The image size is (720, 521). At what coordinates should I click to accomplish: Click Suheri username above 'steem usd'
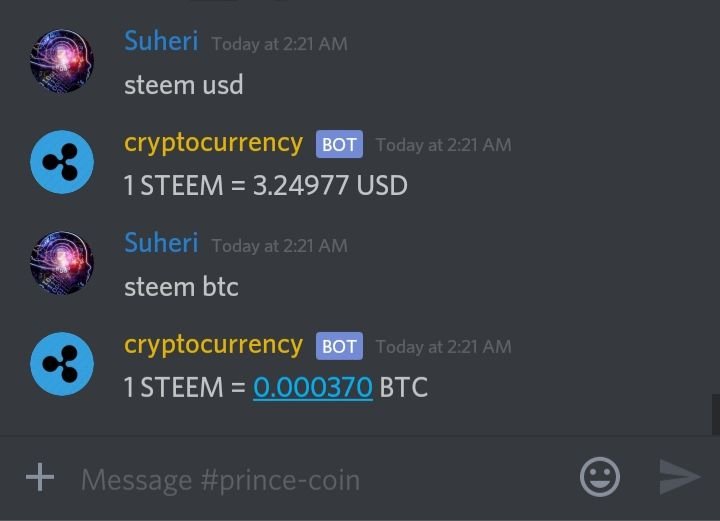[x=161, y=40]
